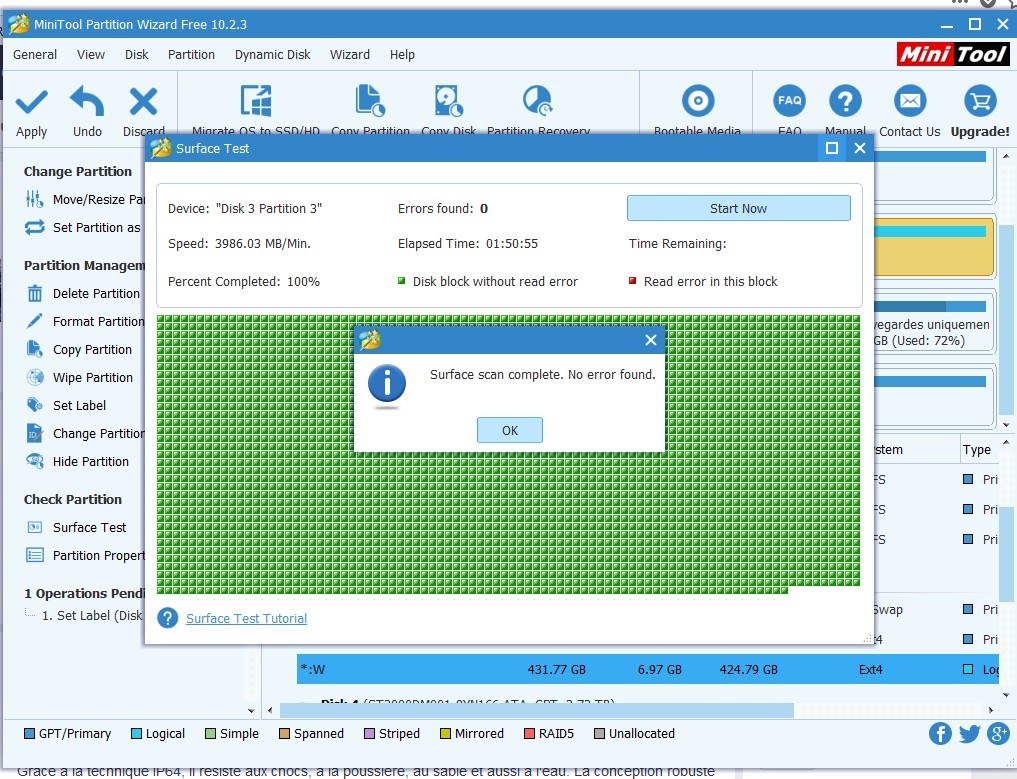This screenshot has height=779, width=1017.
Task: Open the Help menu
Action: 402,54
